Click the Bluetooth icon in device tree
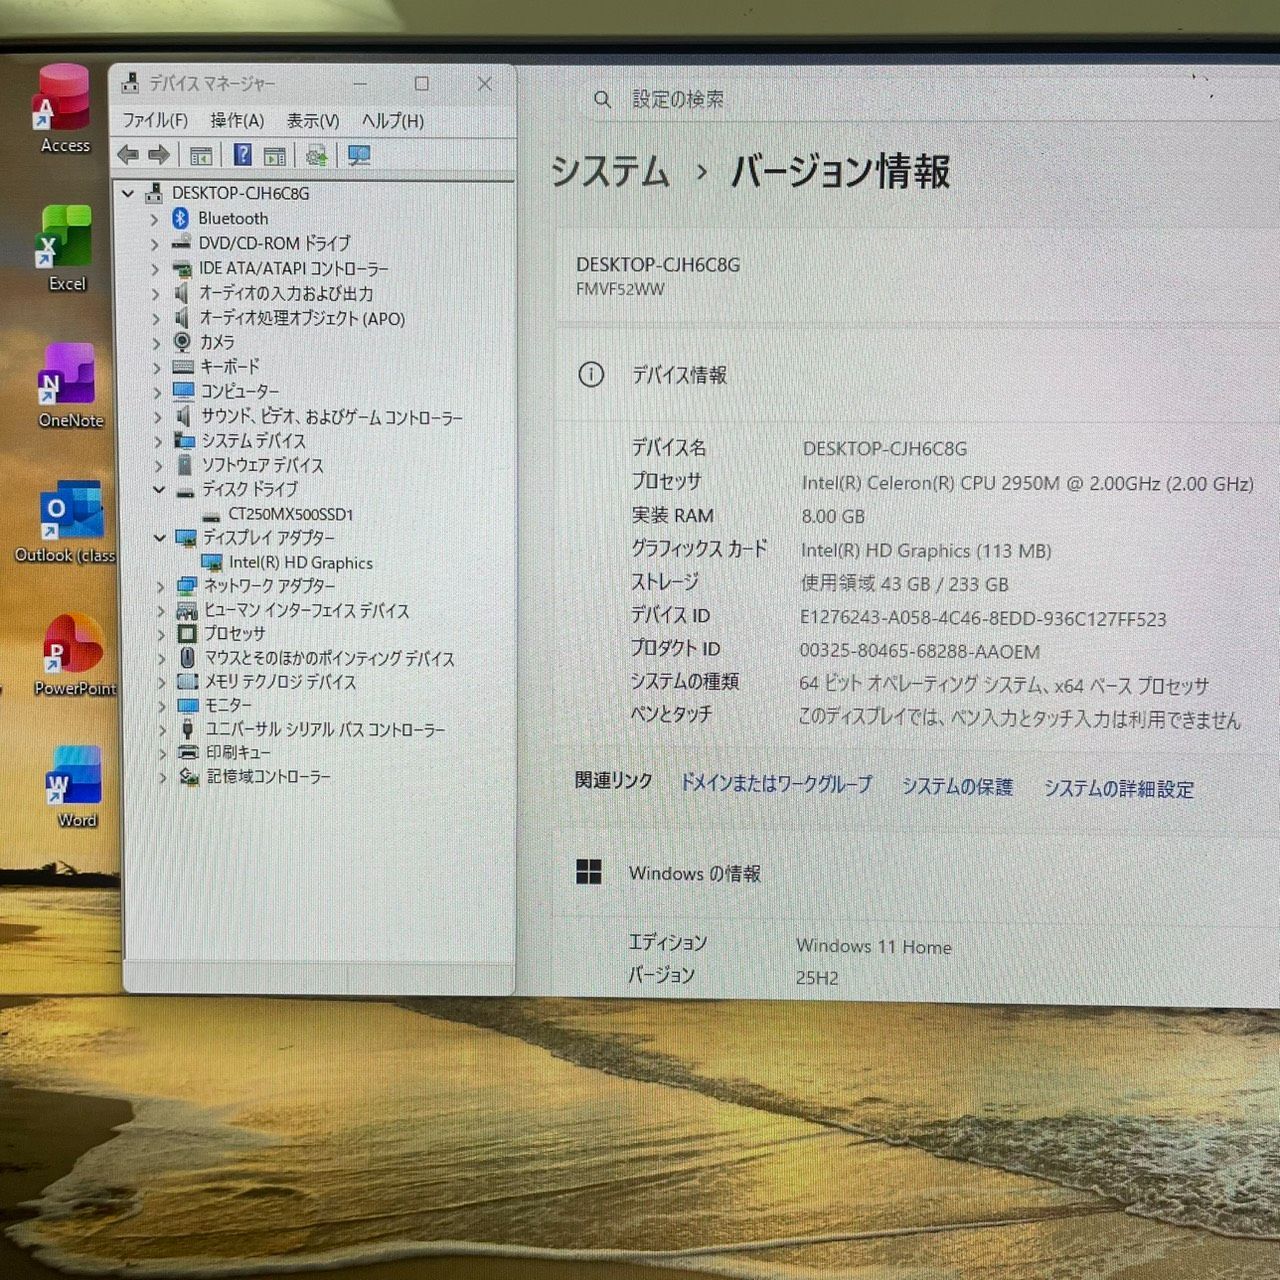 (x=180, y=218)
